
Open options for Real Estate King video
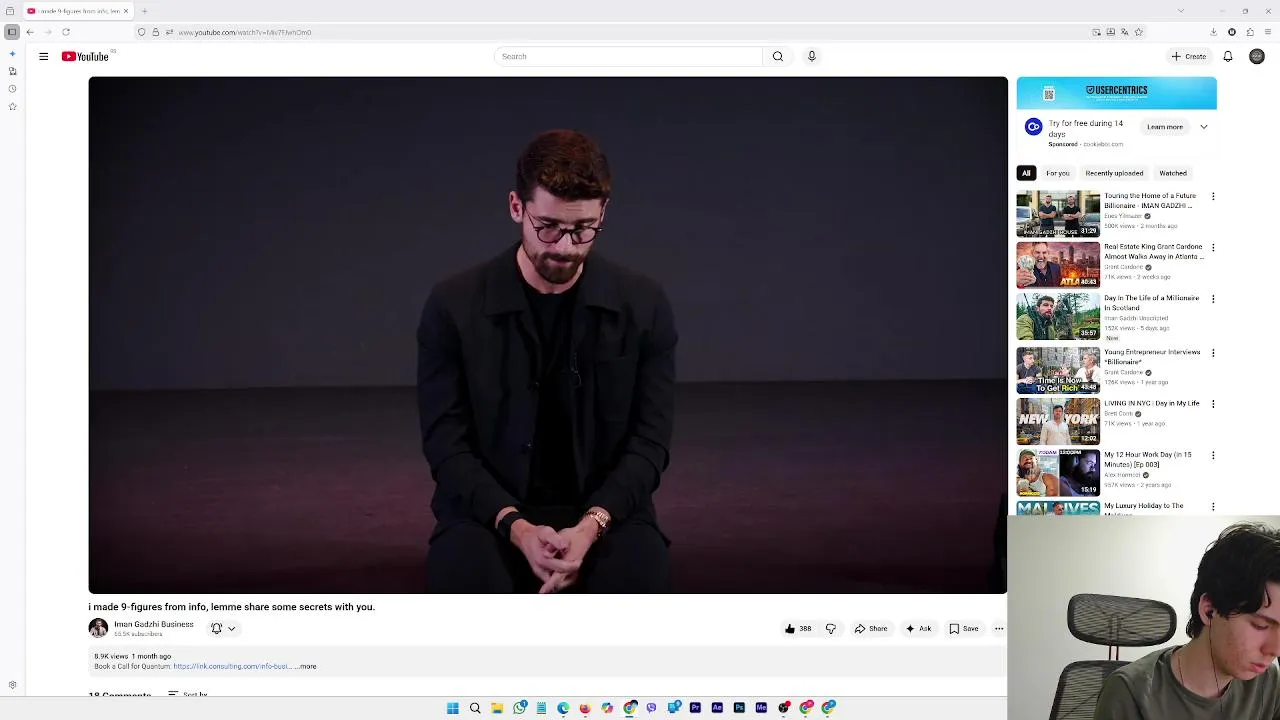pos(1213,247)
